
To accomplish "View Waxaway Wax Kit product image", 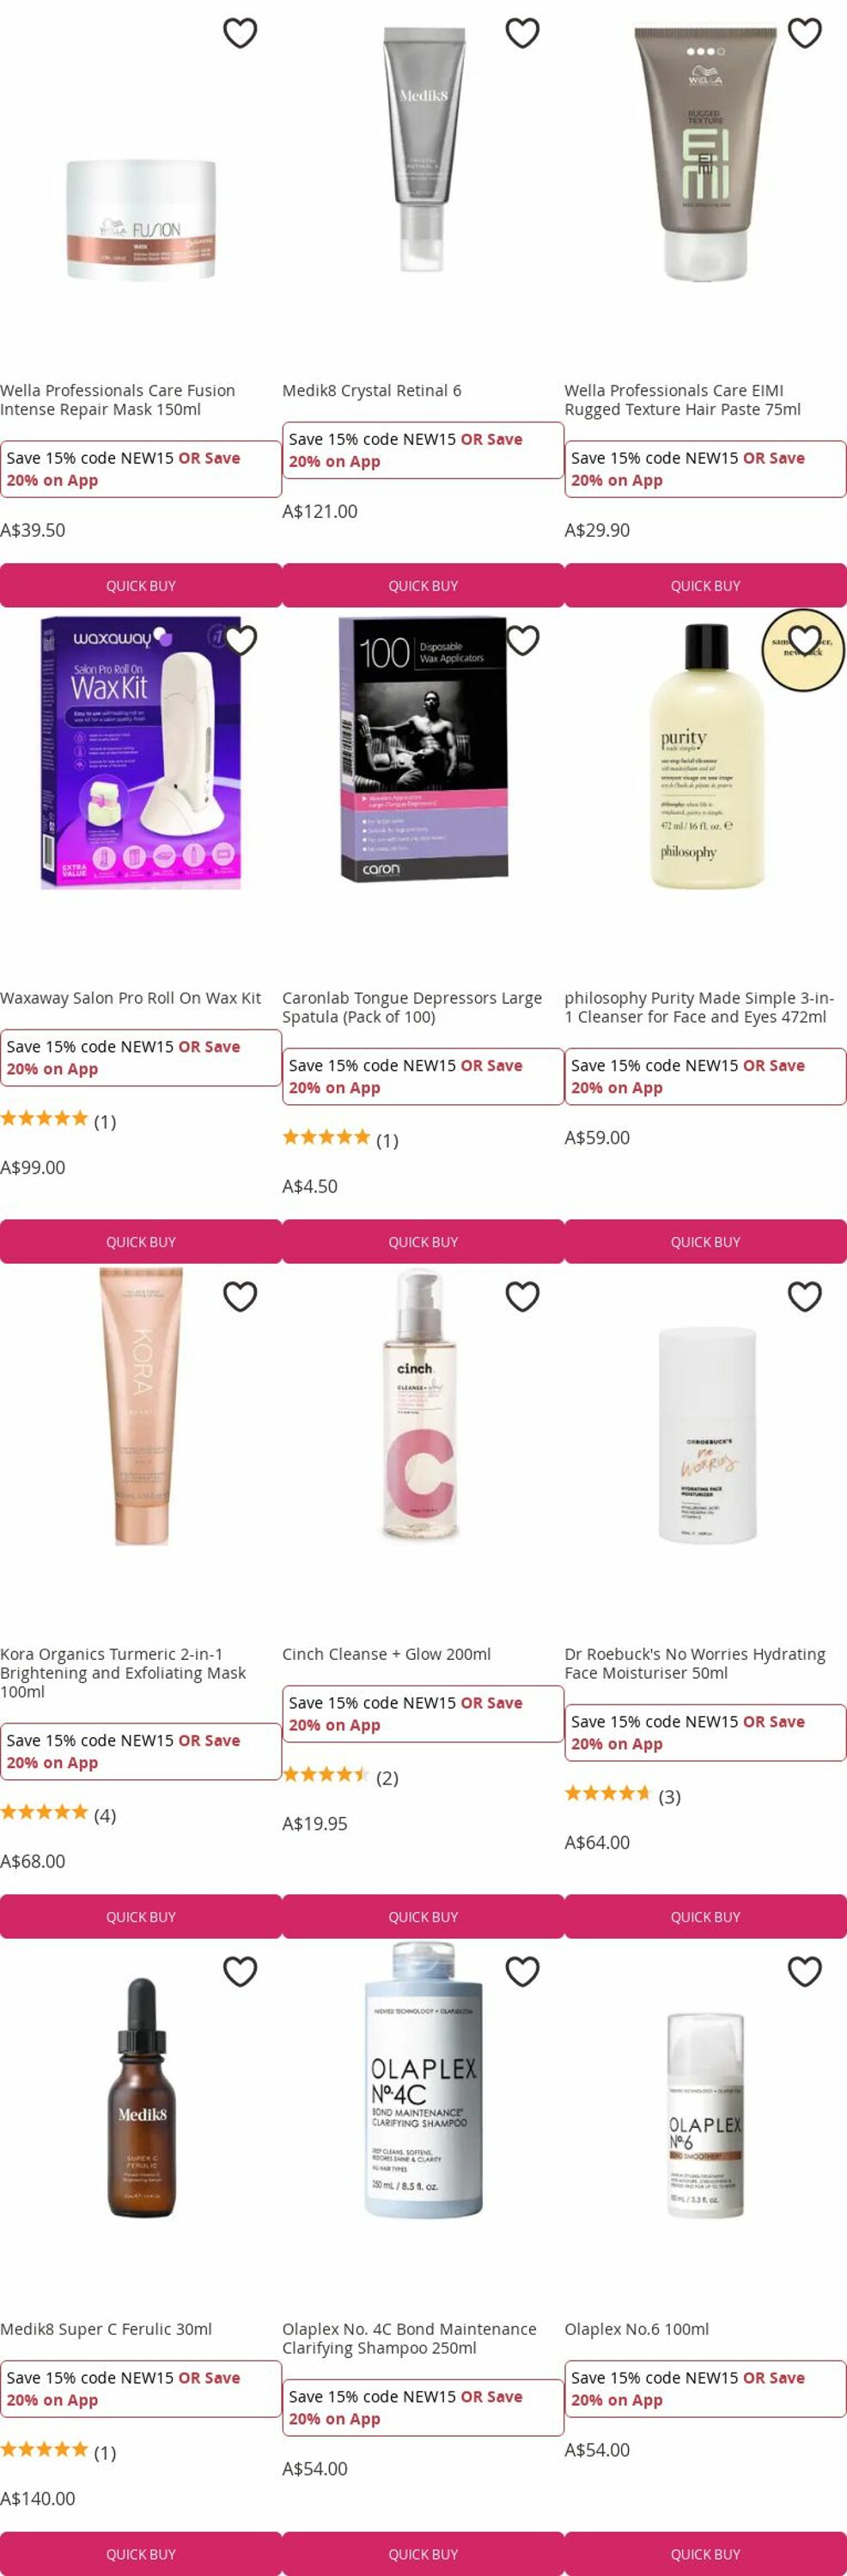I will click(141, 752).
